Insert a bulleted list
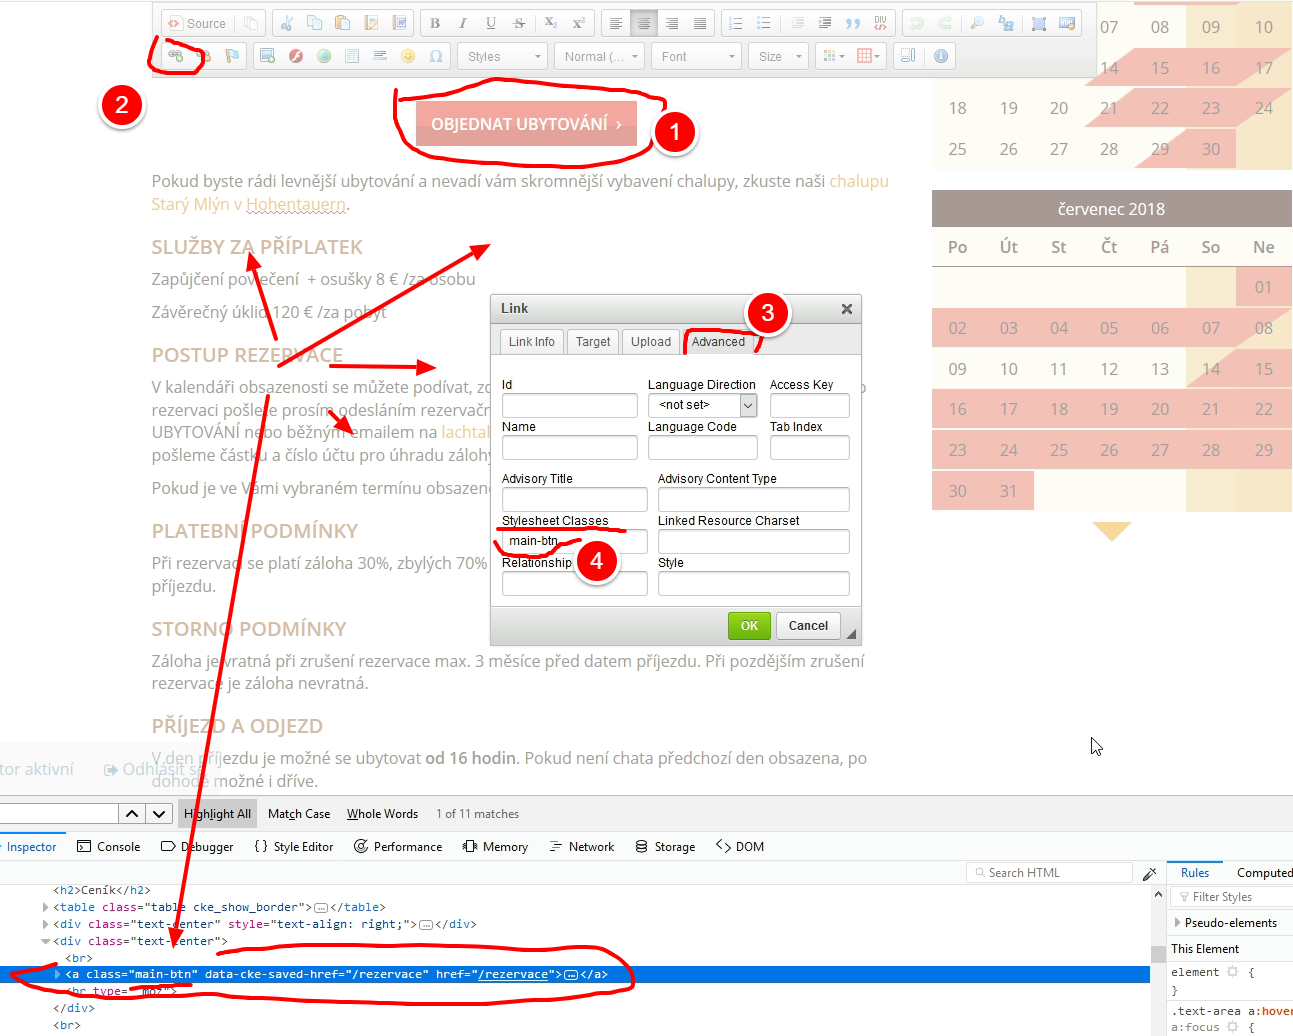 tap(764, 23)
